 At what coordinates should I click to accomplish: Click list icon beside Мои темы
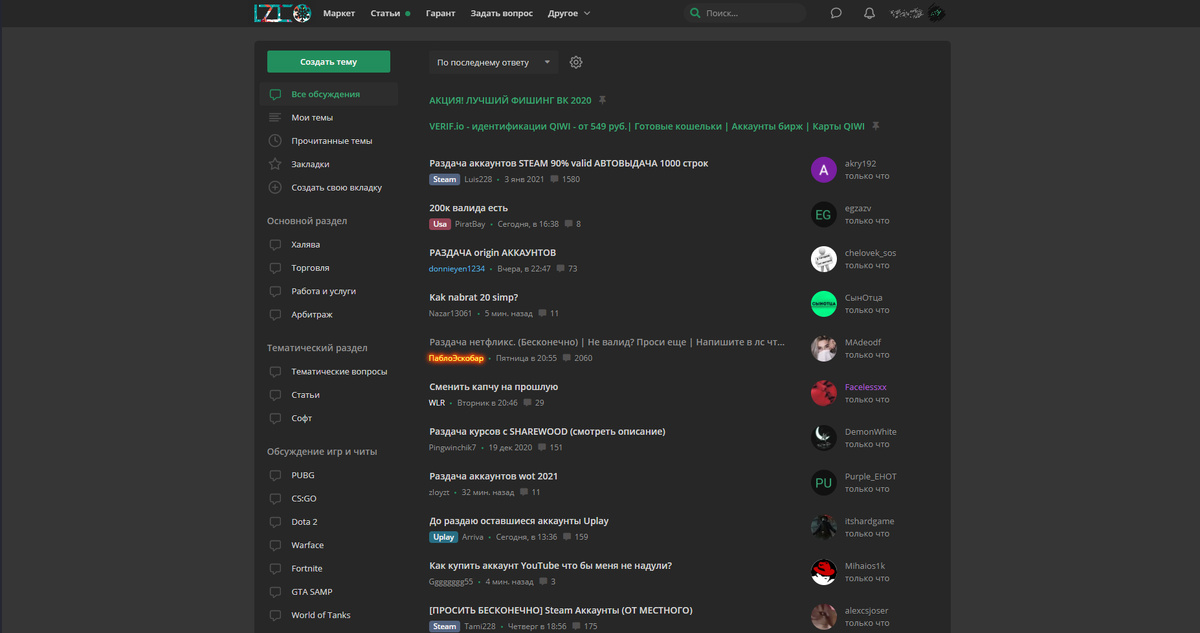point(275,117)
